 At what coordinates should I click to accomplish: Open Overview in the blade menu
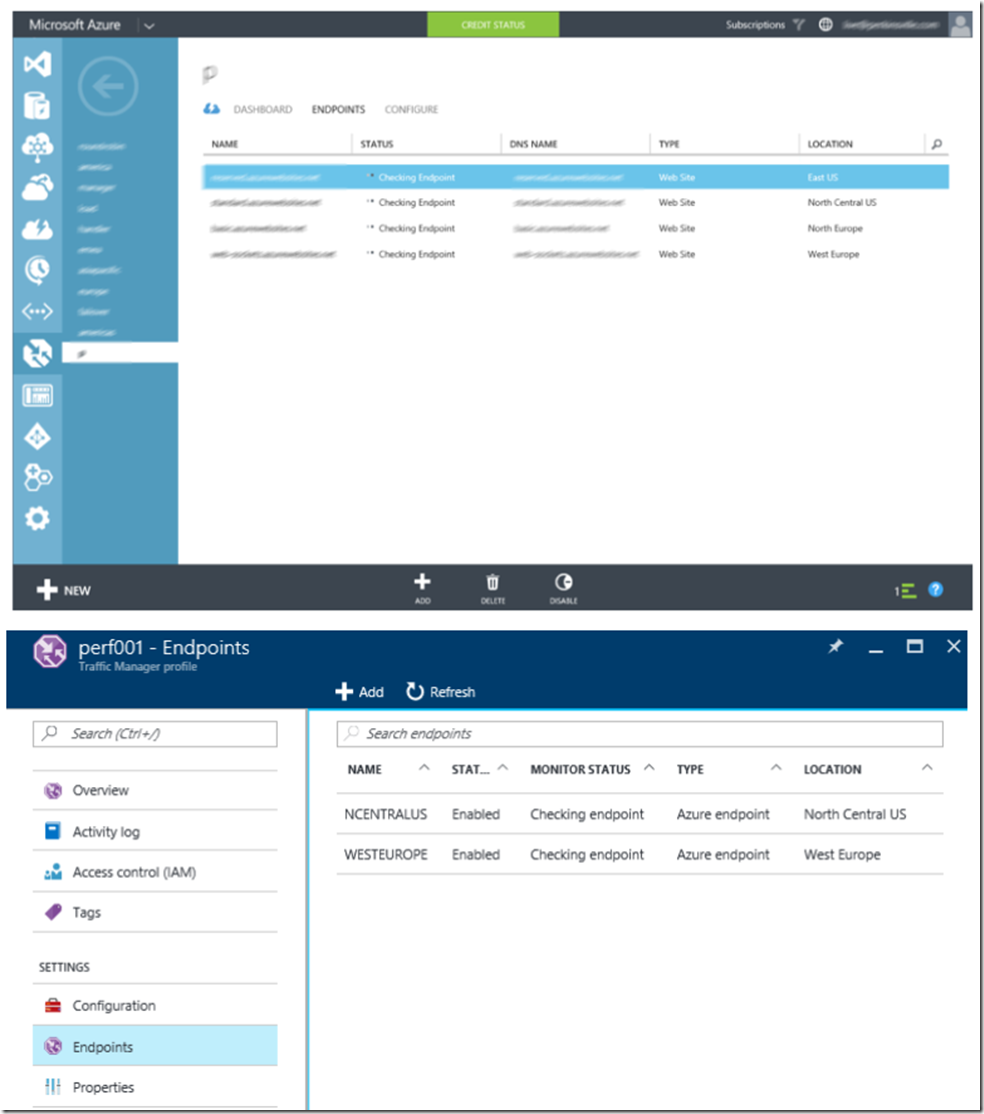click(x=155, y=791)
